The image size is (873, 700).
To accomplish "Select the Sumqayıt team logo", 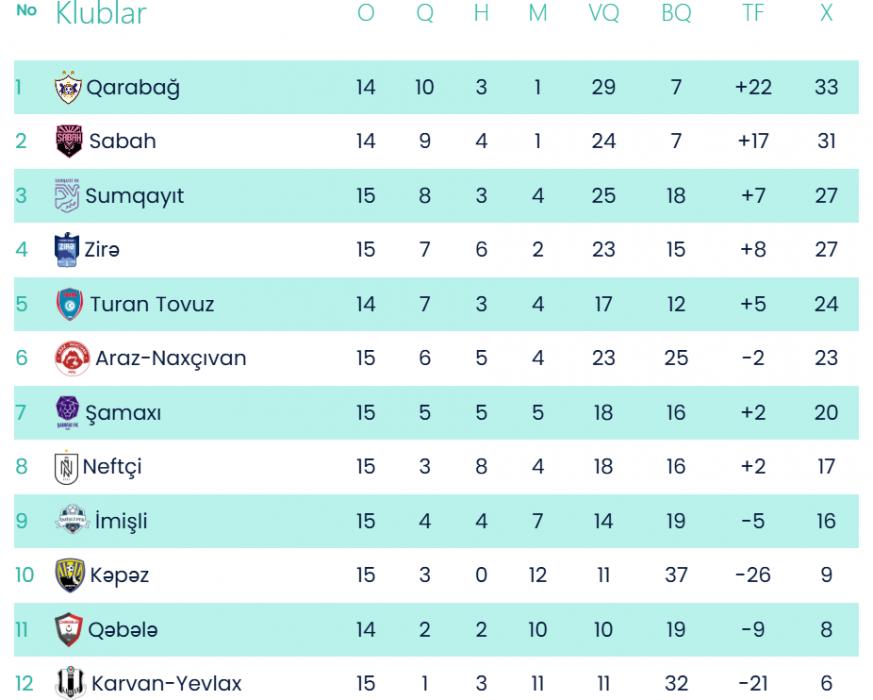I will pos(66,195).
